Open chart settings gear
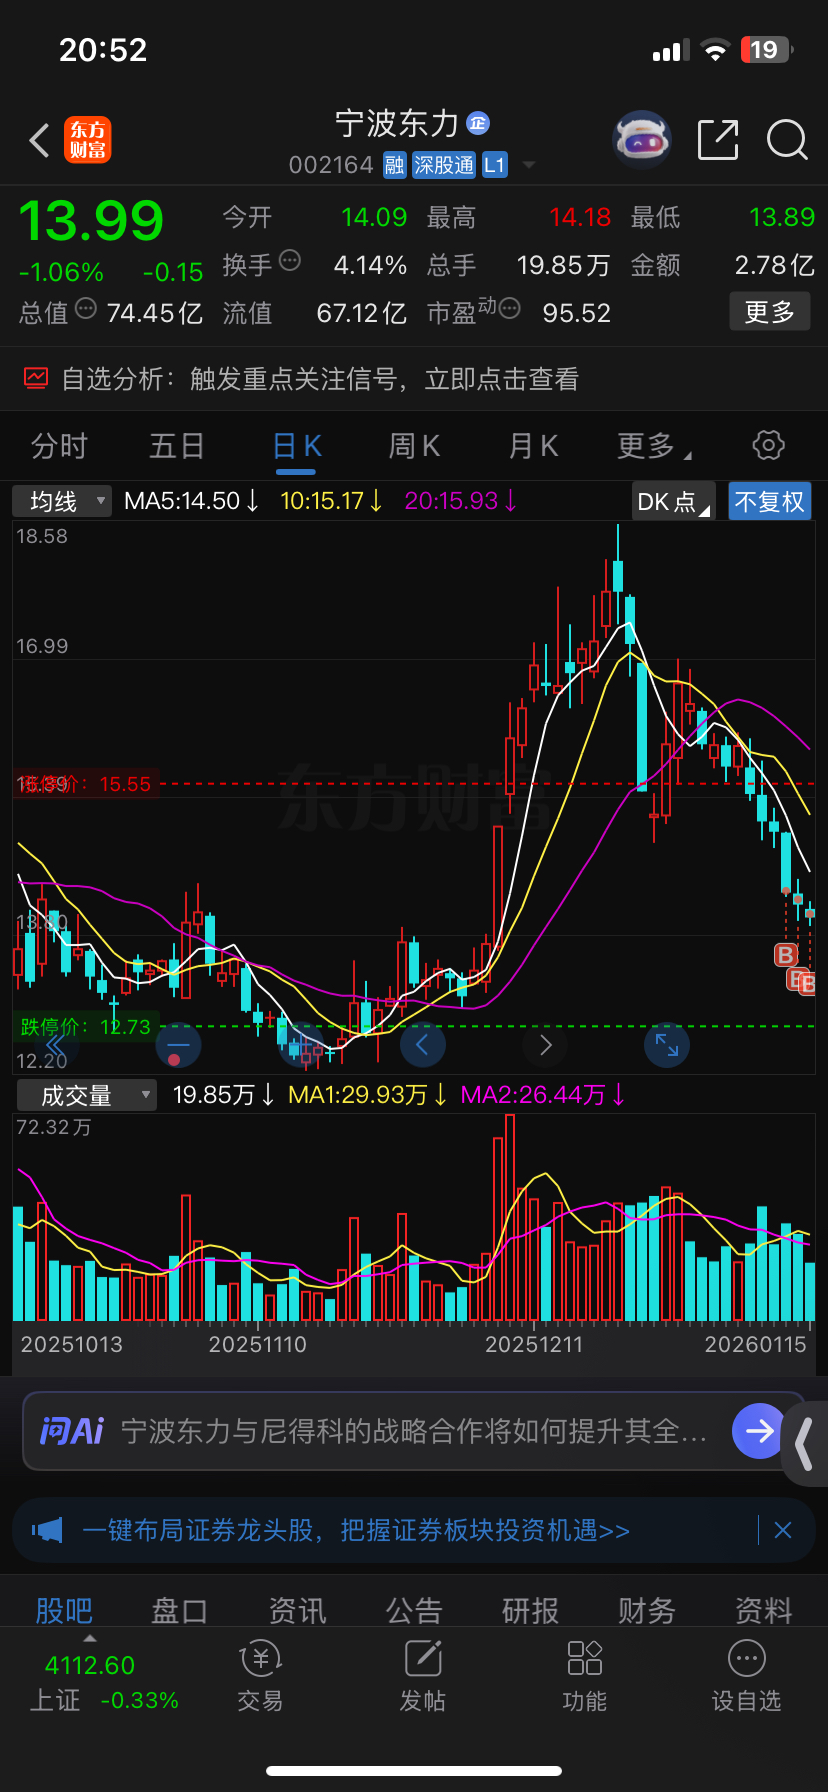The image size is (828, 1792). point(768,445)
